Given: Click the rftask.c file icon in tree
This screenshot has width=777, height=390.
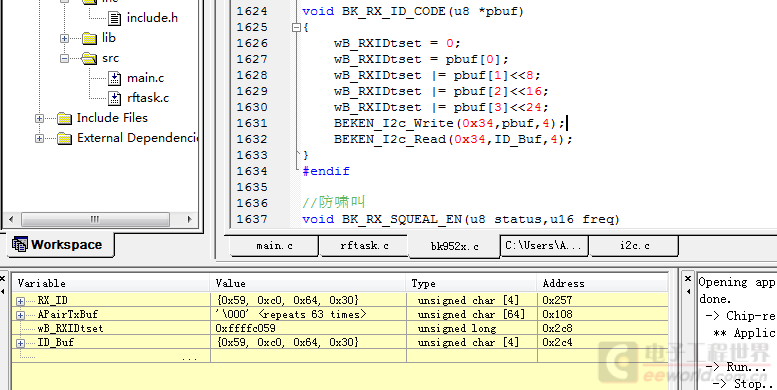Looking at the screenshot, I should pos(114,98).
